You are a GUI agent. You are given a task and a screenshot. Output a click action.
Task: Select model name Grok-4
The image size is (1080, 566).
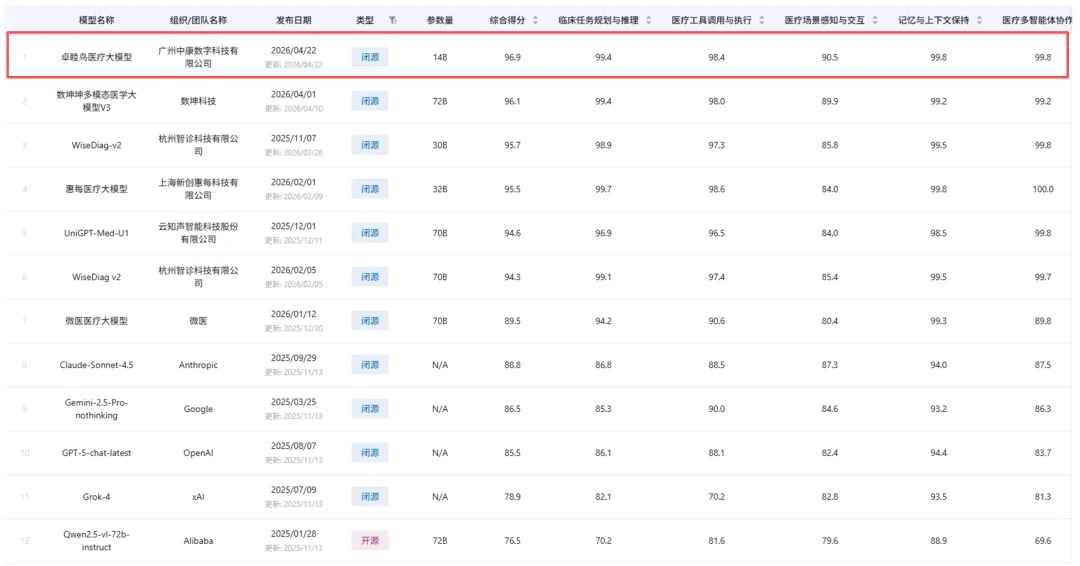coord(96,497)
